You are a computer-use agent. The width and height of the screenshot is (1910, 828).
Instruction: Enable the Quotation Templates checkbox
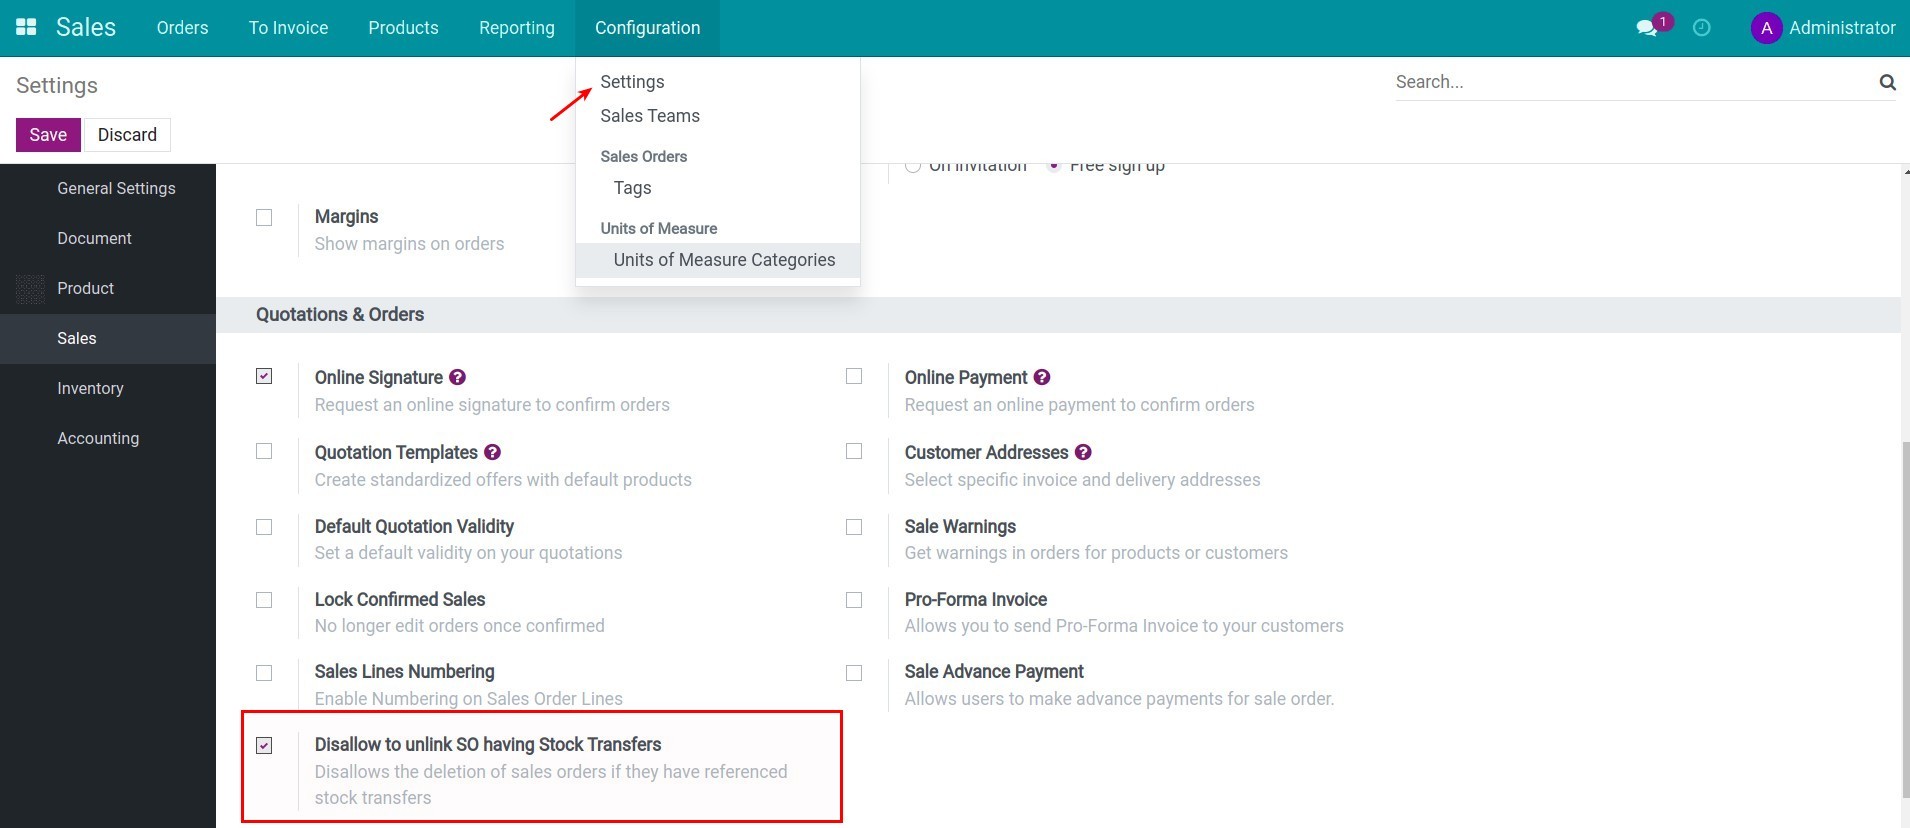(264, 451)
